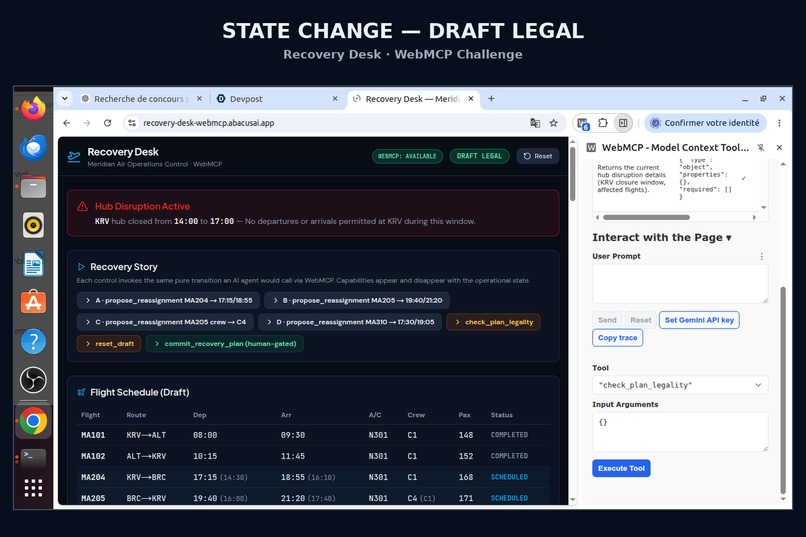Click the Recovery Desk plane logo
Image resolution: width=806 pixels, height=537 pixels.
(x=74, y=156)
